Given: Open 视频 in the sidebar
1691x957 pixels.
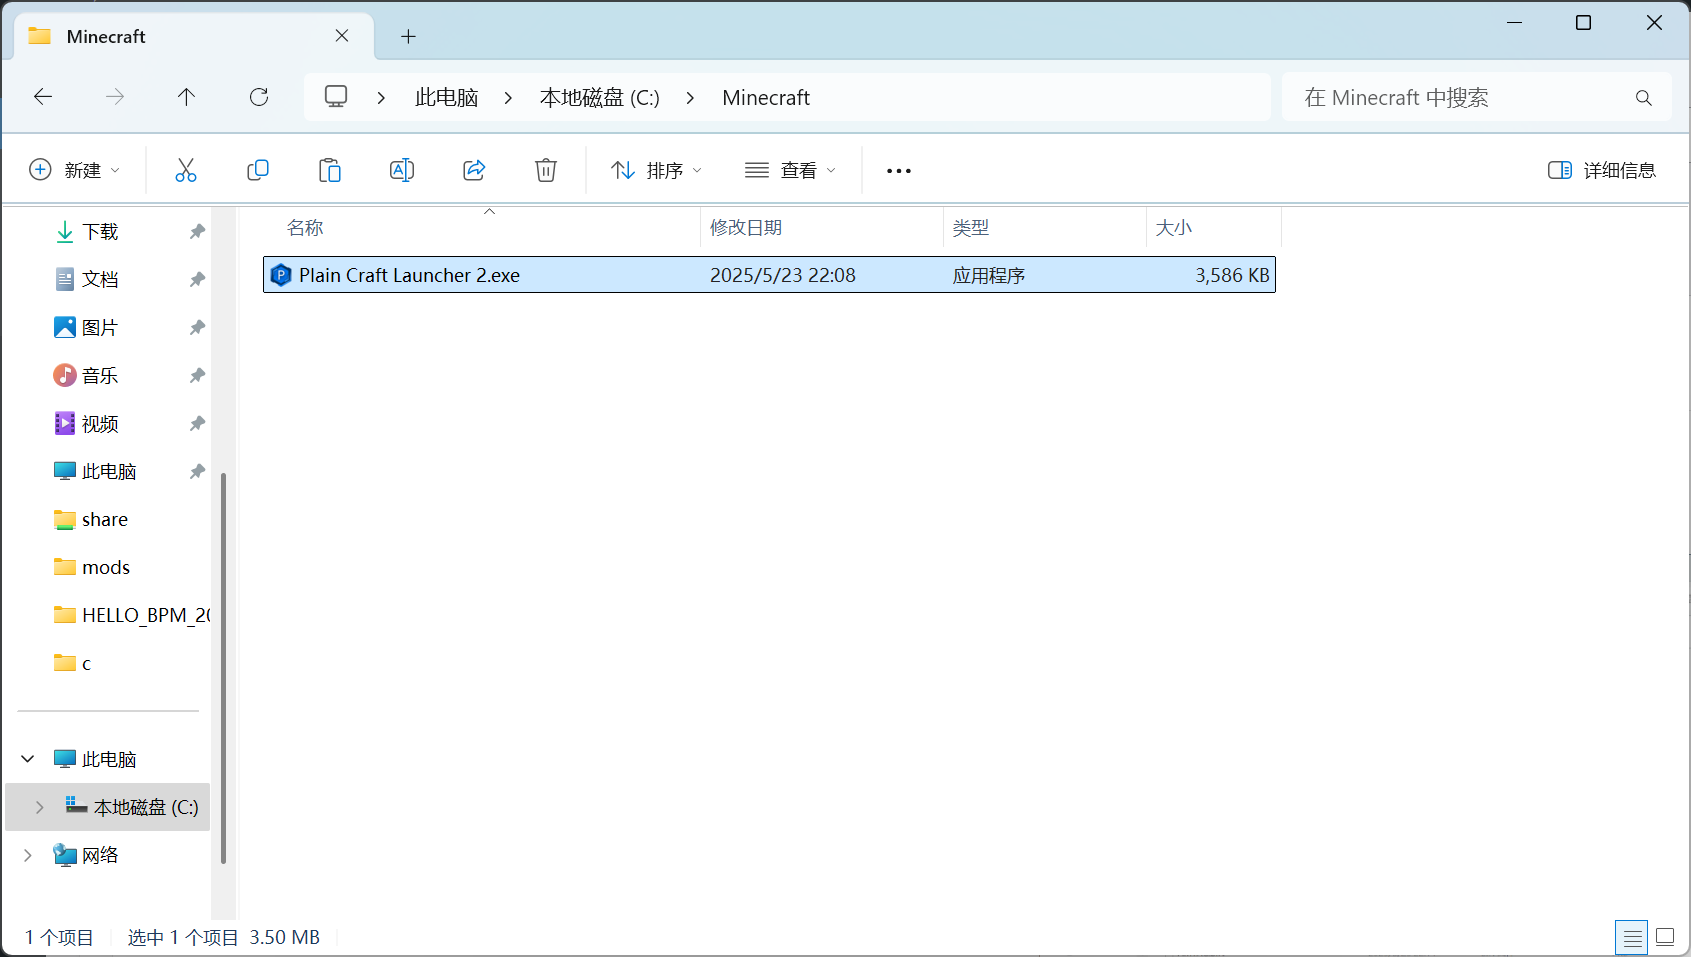Looking at the screenshot, I should (x=100, y=424).
